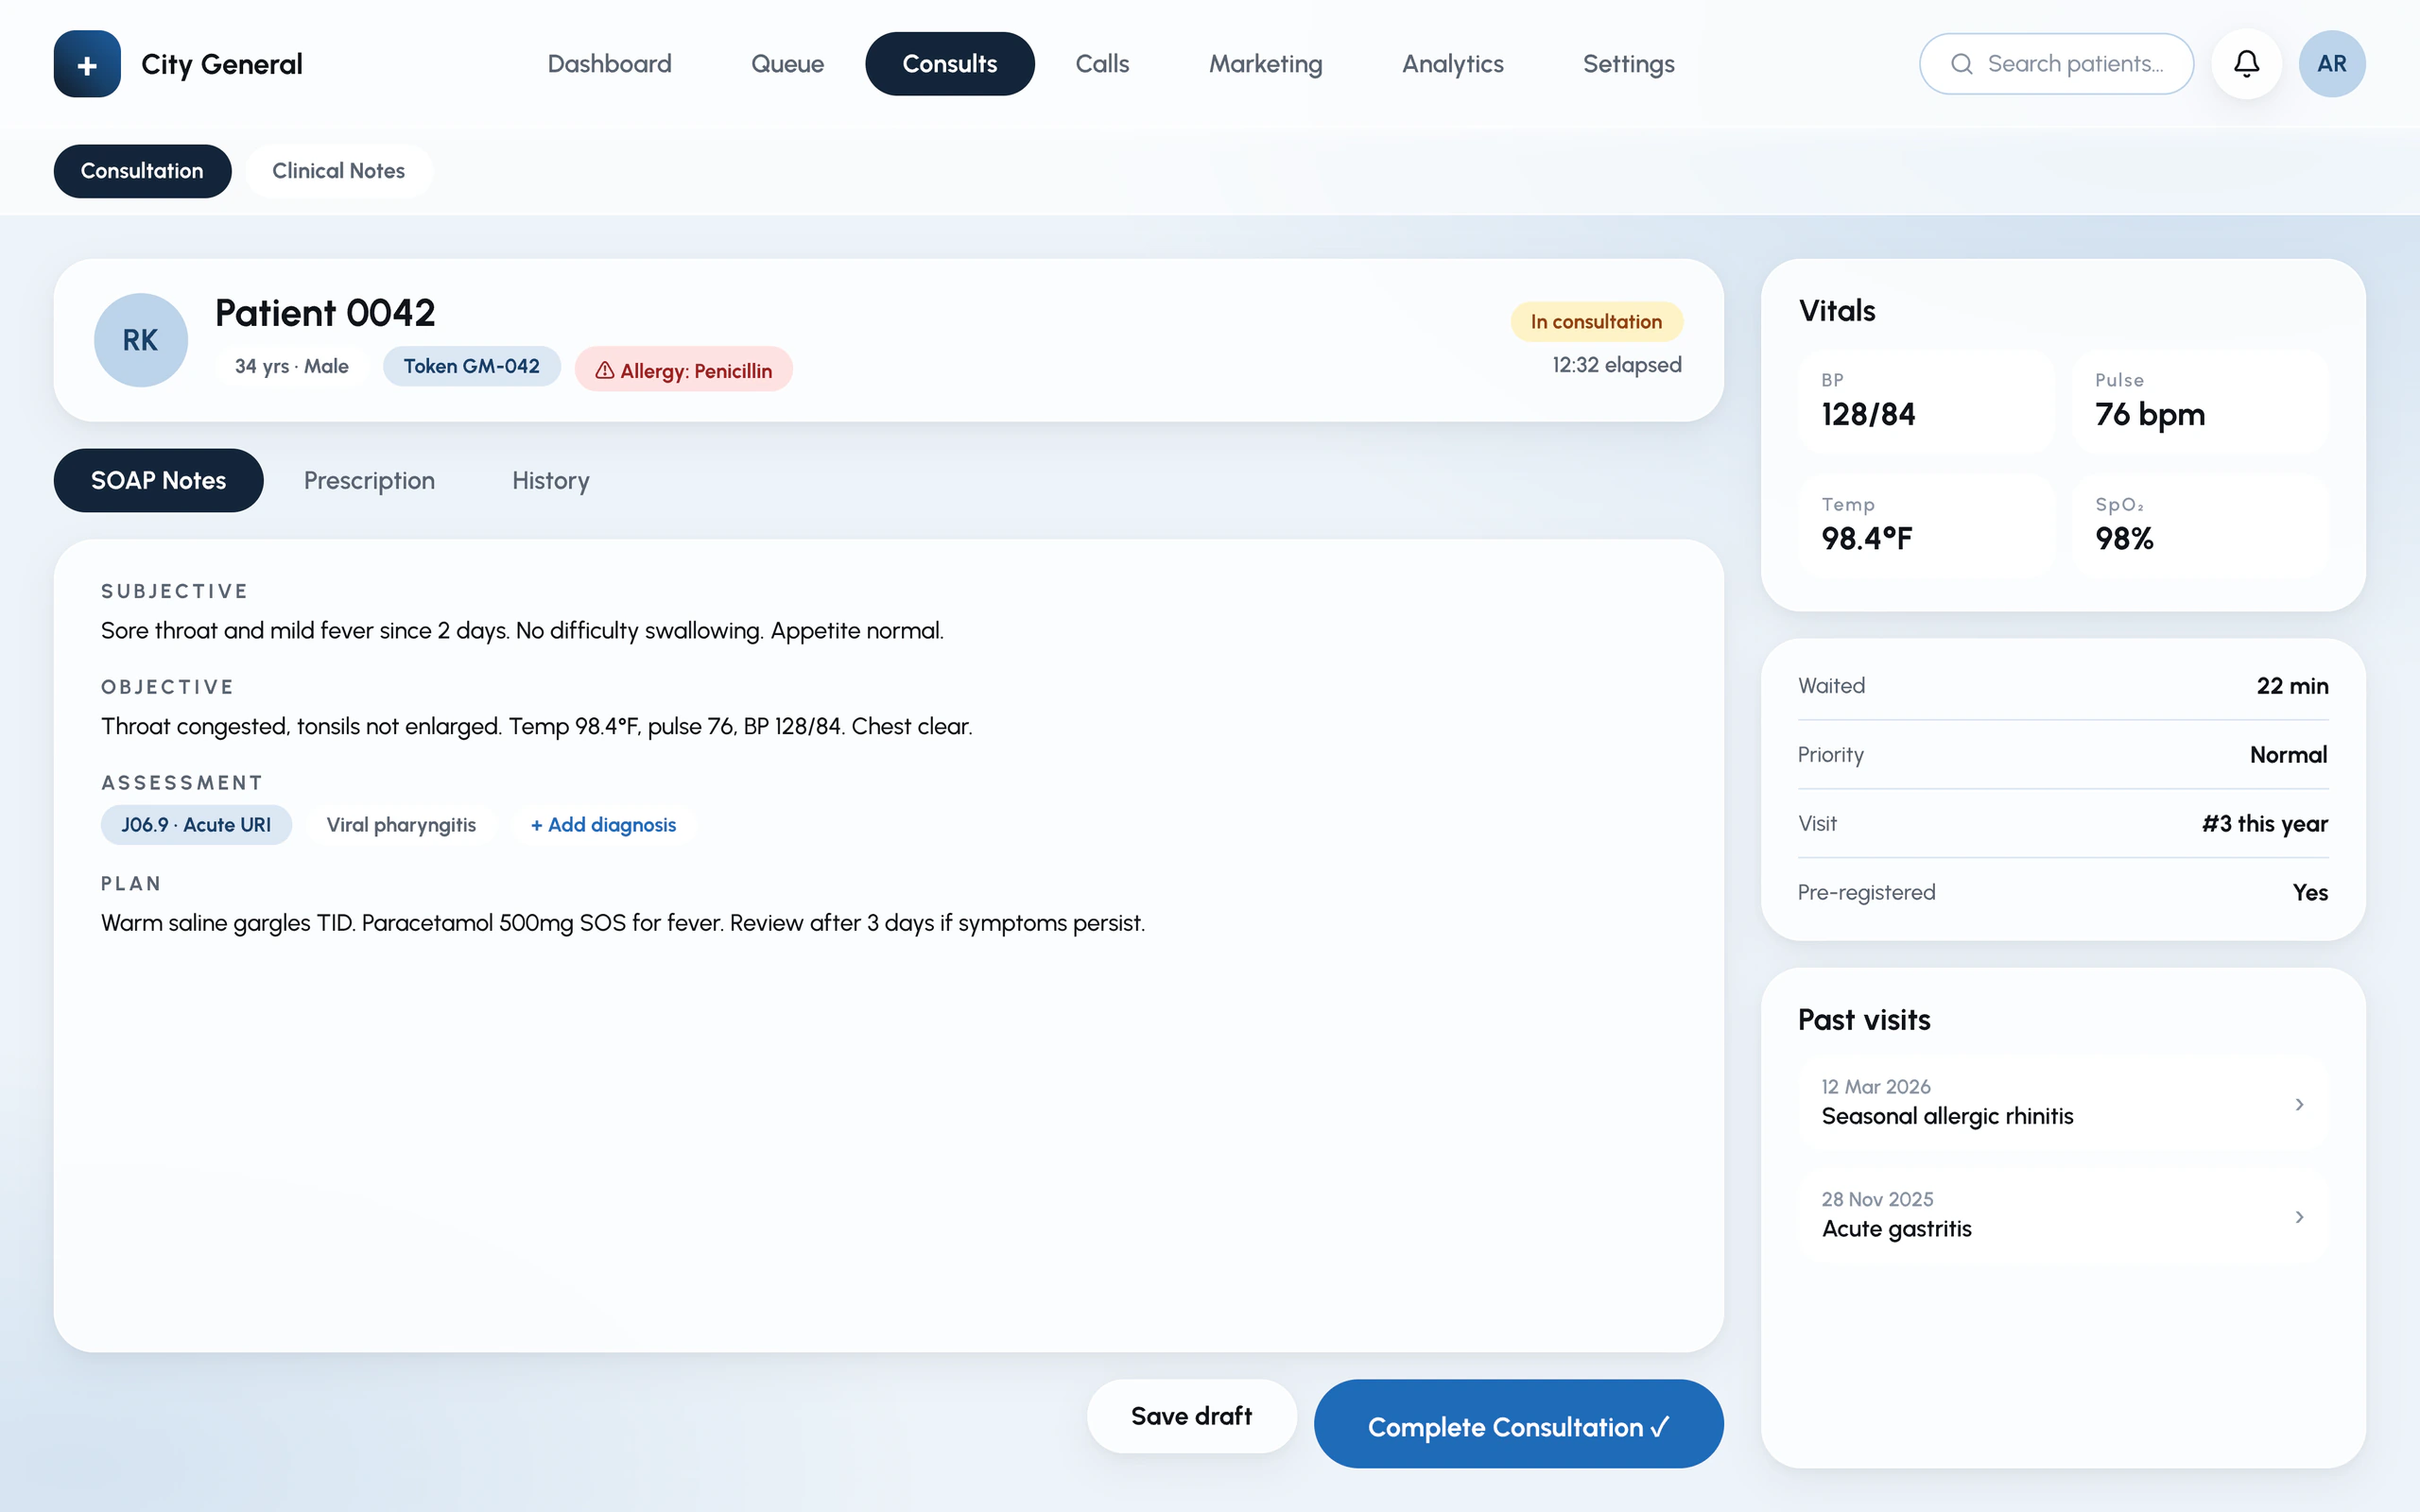Click into the Plan notes text
This screenshot has width=2420, height=1512.
[x=623, y=923]
